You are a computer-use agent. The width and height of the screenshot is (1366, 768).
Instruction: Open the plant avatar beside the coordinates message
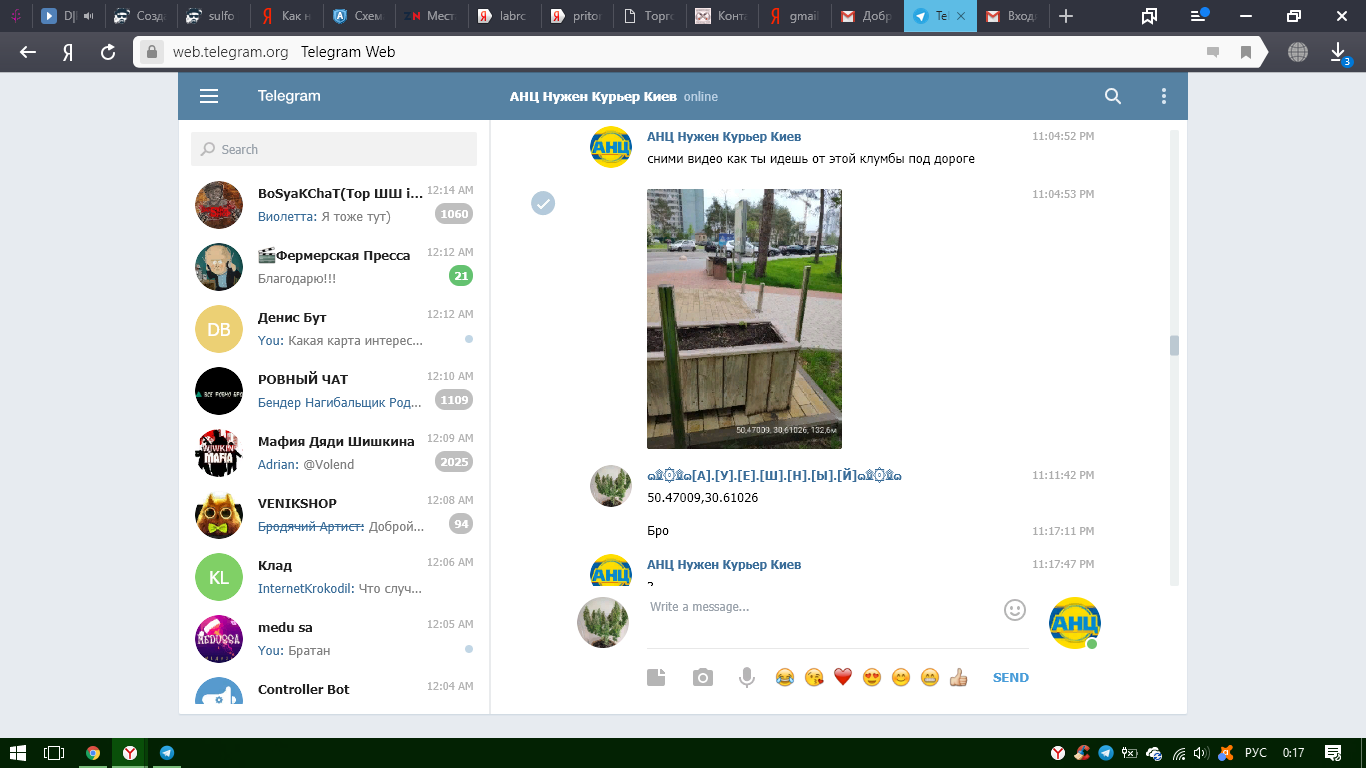(611, 486)
